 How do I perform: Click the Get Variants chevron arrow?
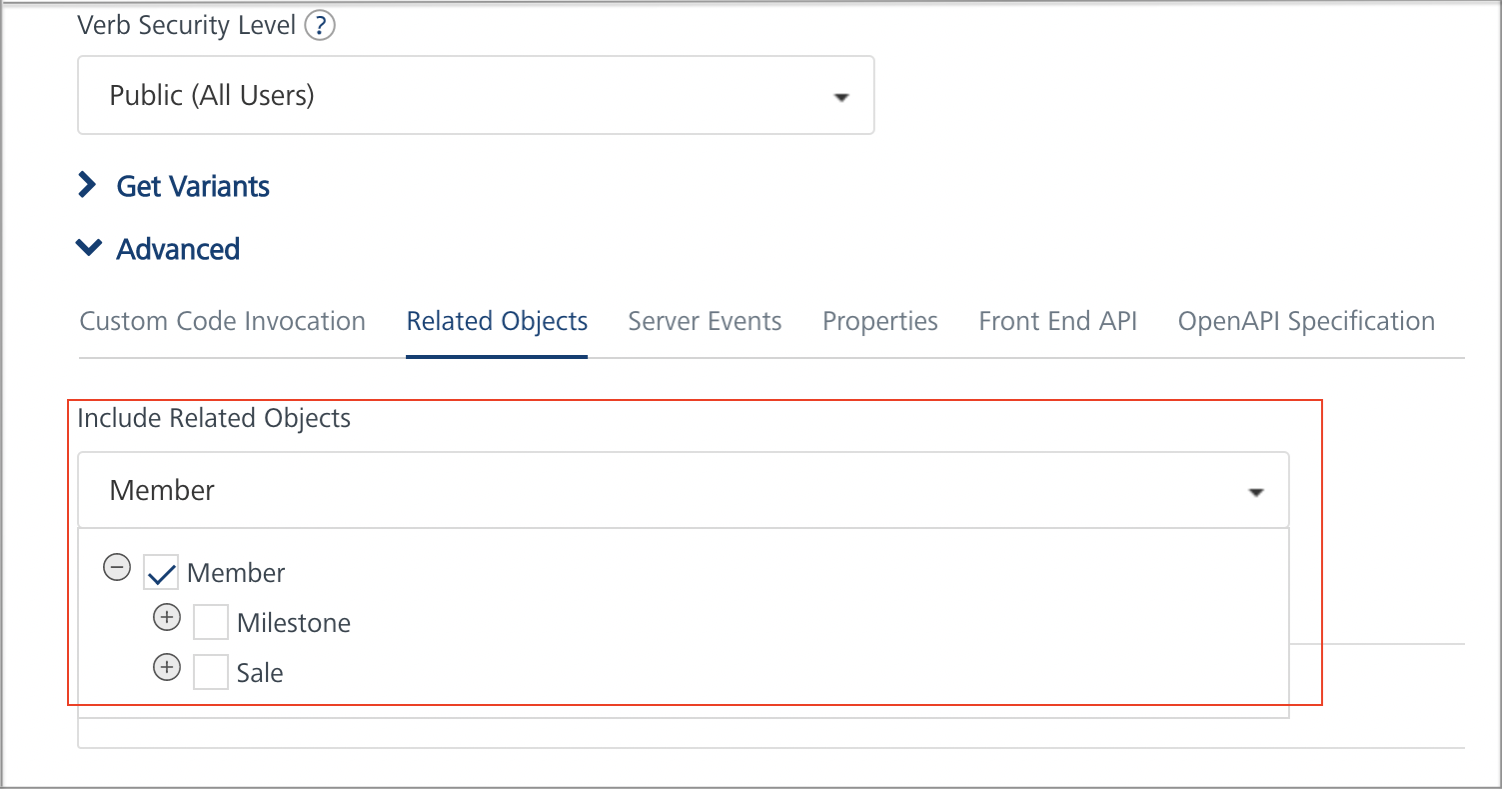point(88,185)
